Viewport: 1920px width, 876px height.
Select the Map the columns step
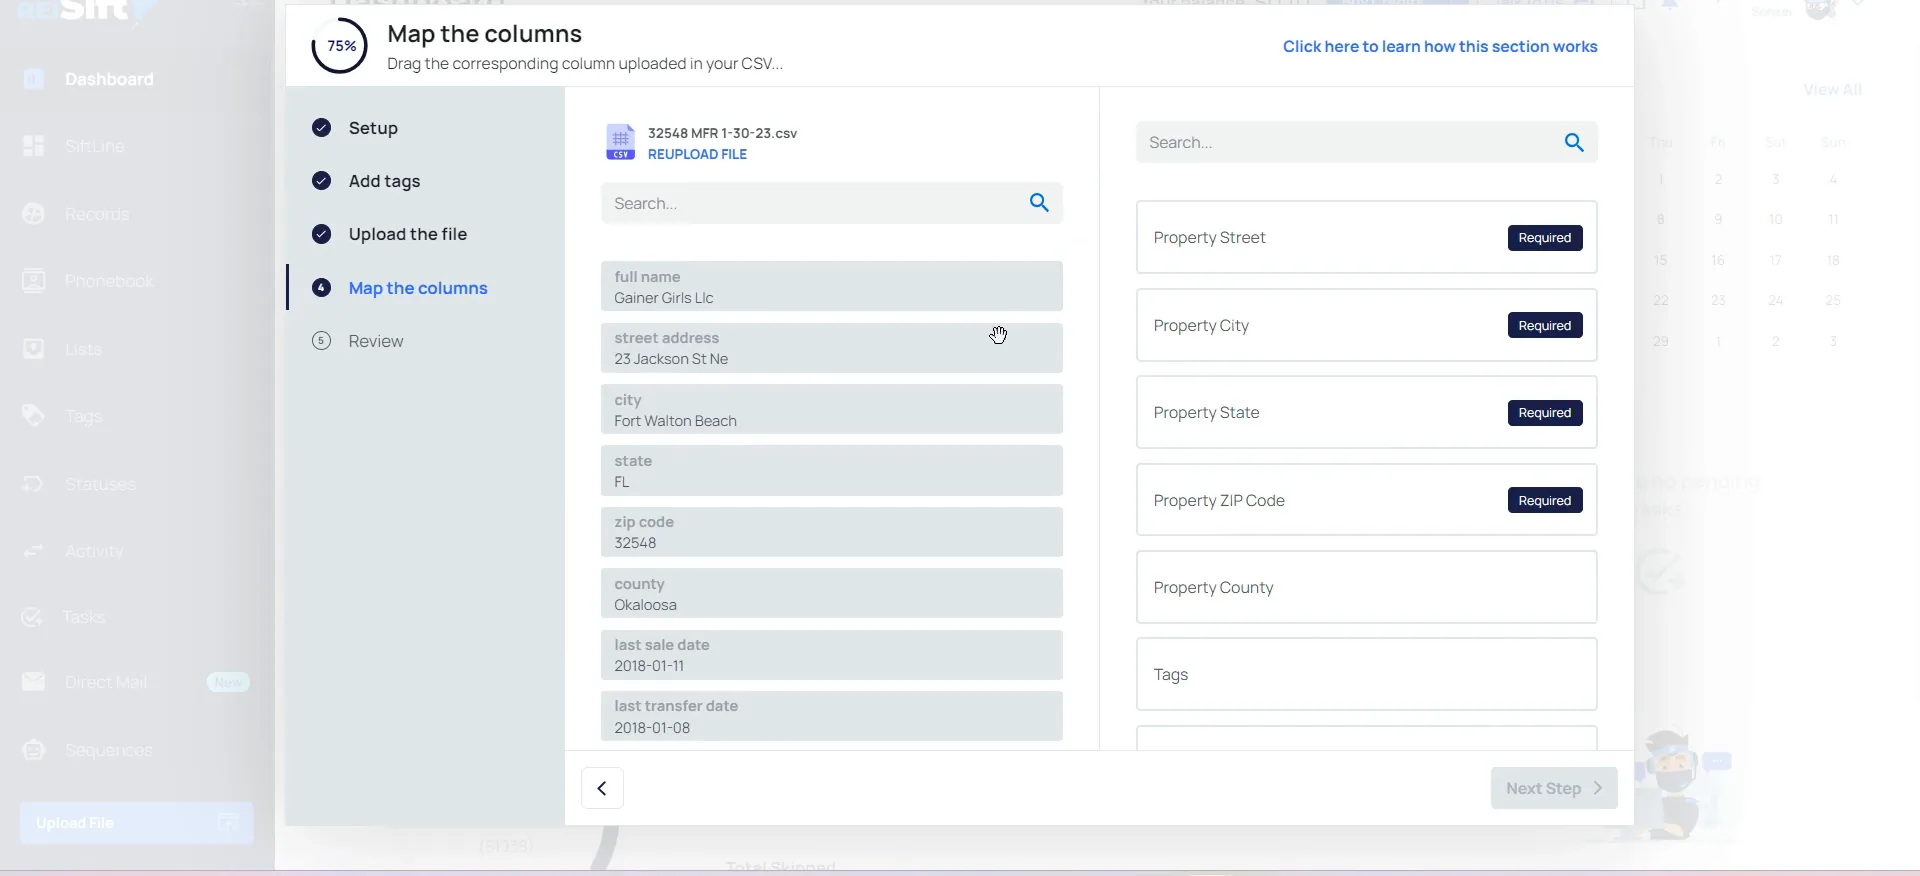pos(418,288)
